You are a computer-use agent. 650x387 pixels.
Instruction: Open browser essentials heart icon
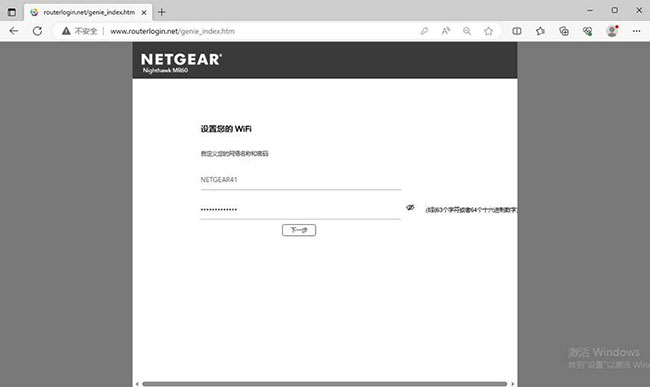point(587,31)
